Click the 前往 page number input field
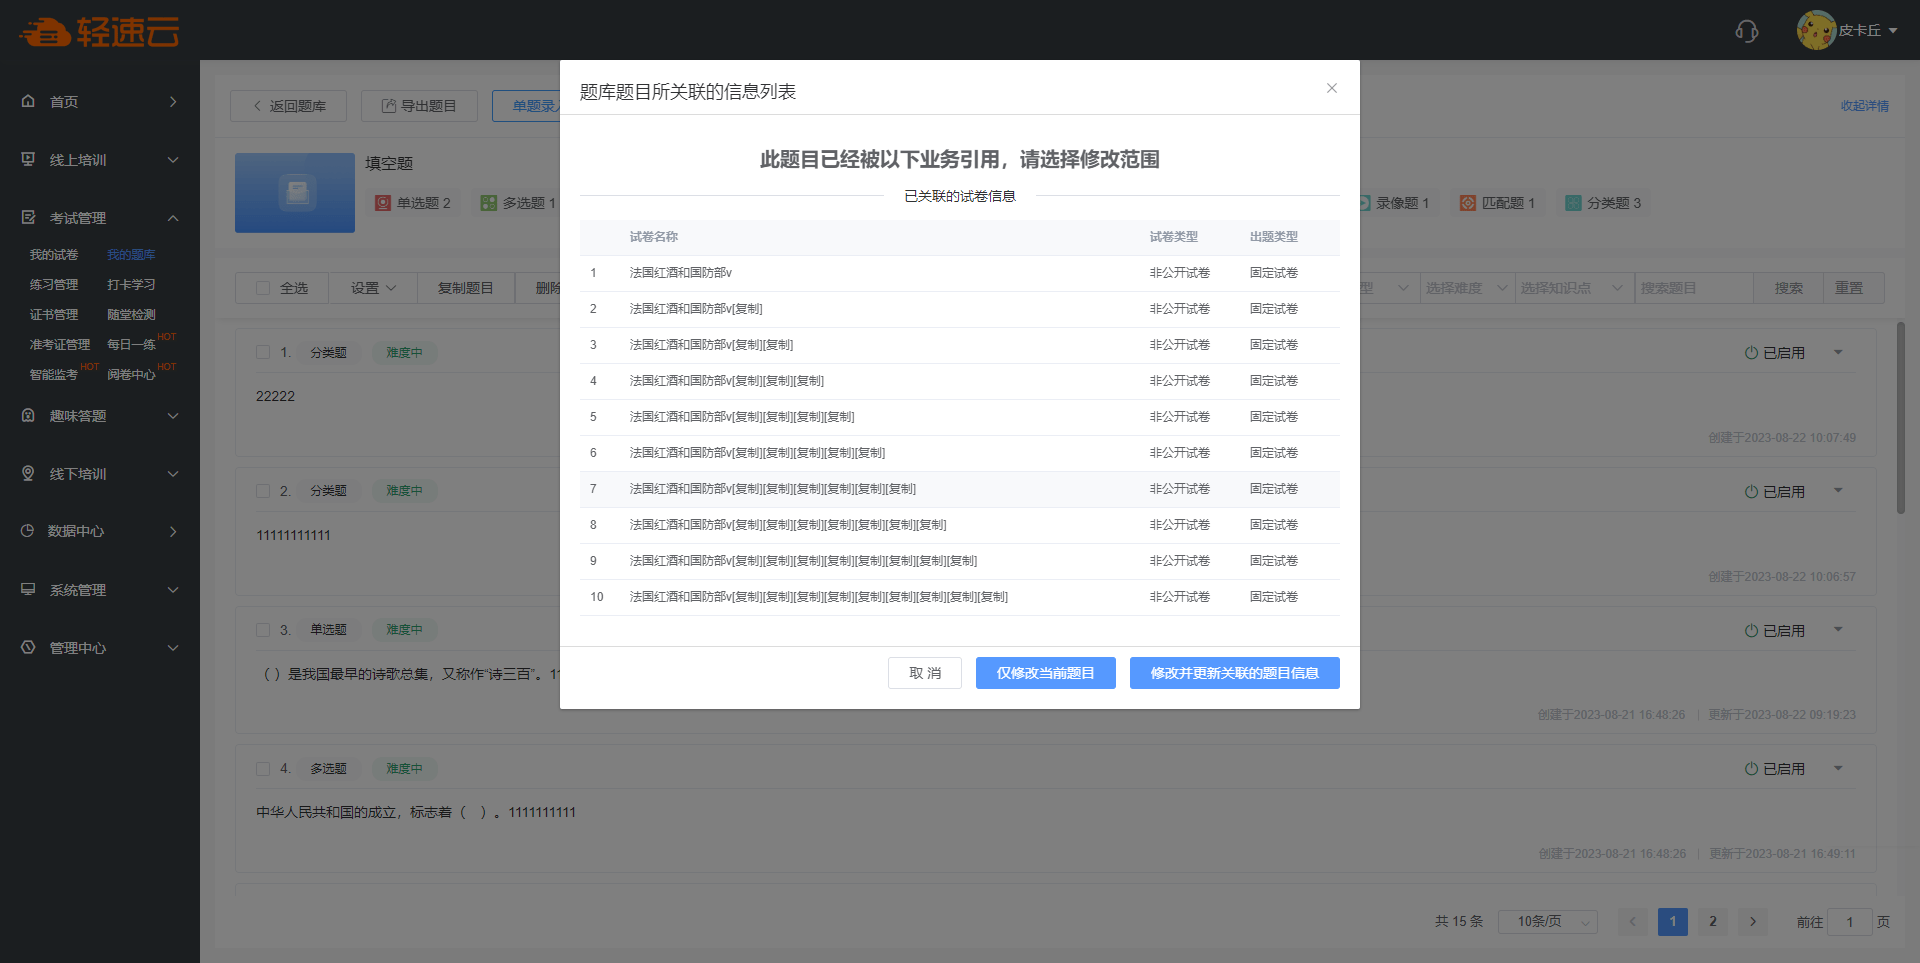The image size is (1920, 963). [1849, 921]
